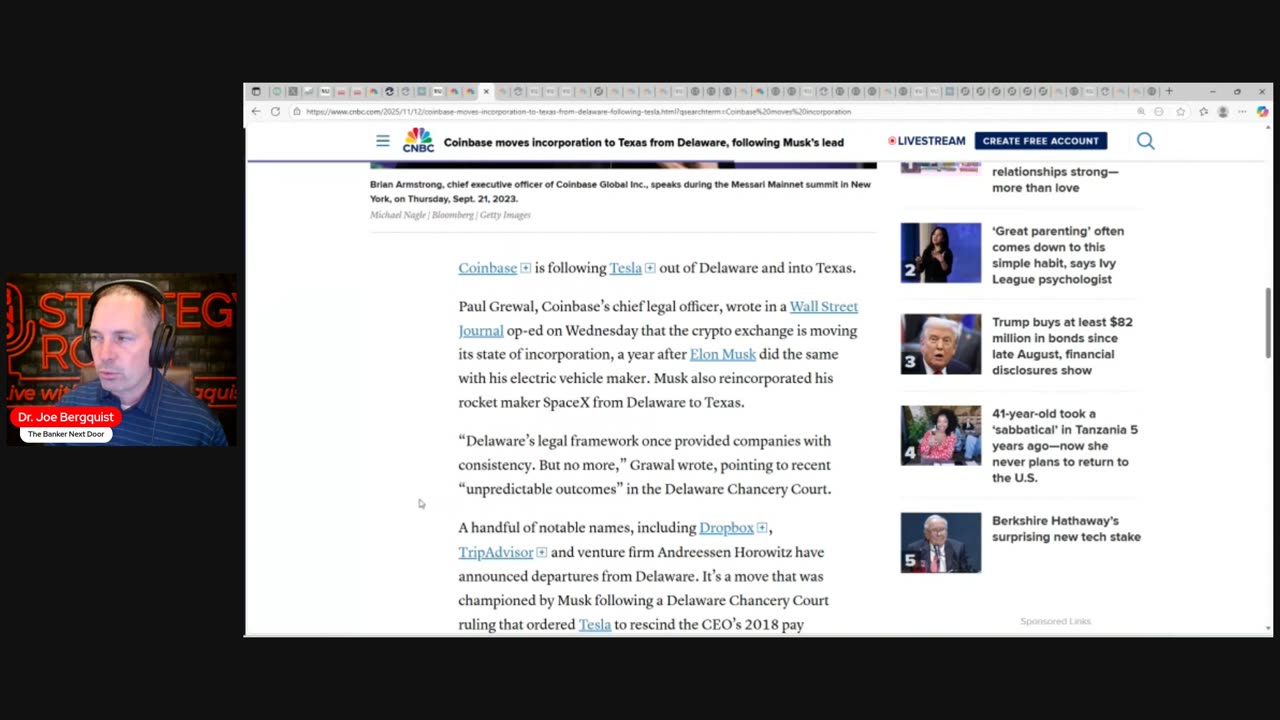Click the CNBC peacock logo
Image resolution: width=1280 pixels, height=720 pixels.
pos(418,141)
